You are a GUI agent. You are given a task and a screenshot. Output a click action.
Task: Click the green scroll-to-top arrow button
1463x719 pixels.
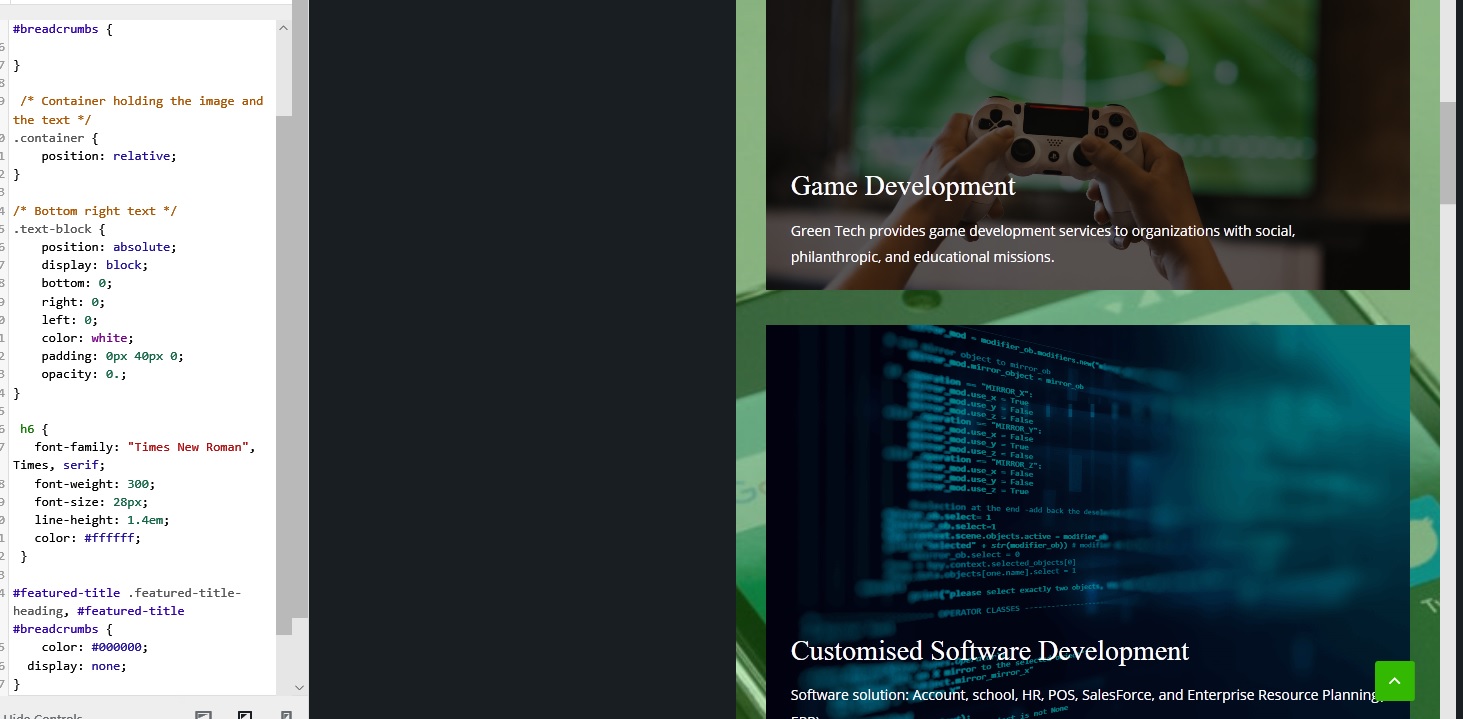click(x=1395, y=681)
